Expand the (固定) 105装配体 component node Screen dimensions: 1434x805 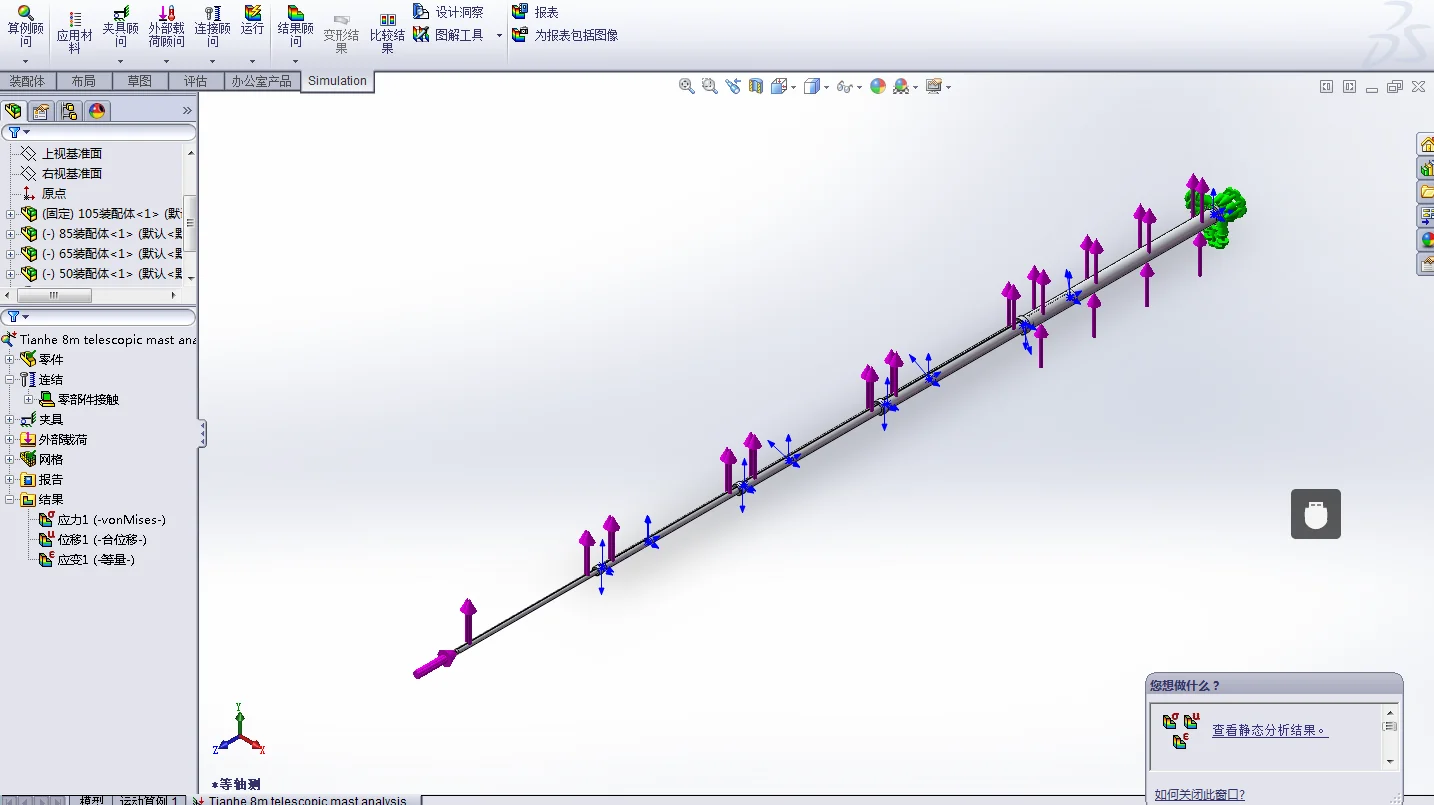coord(11,214)
